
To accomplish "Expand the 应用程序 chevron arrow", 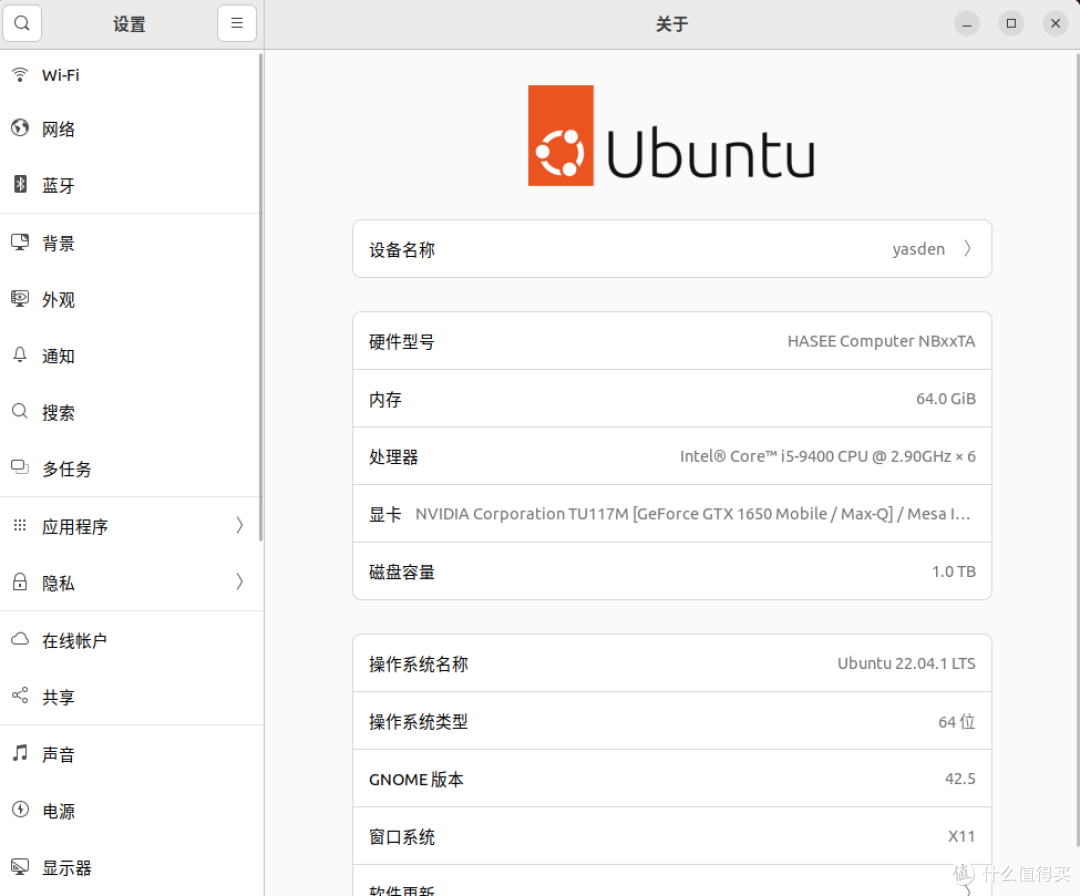I will (x=239, y=525).
